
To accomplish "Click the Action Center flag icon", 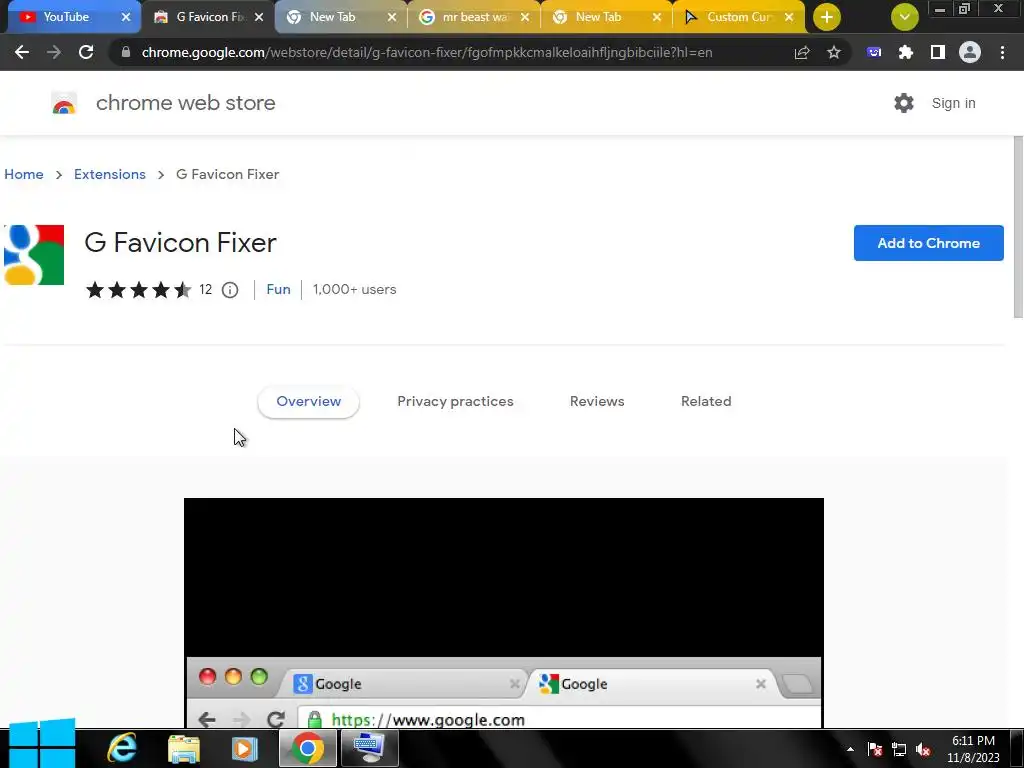I will pyautogui.click(x=875, y=750).
